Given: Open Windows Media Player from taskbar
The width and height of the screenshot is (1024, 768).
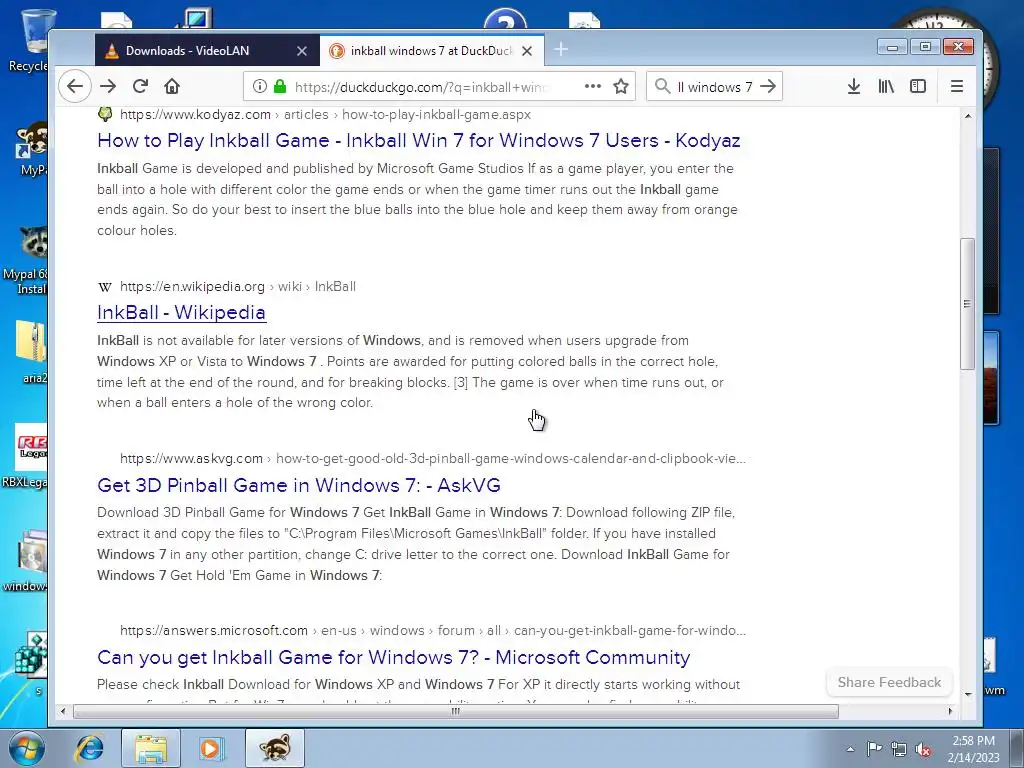Looking at the screenshot, I should click(212, 749).
